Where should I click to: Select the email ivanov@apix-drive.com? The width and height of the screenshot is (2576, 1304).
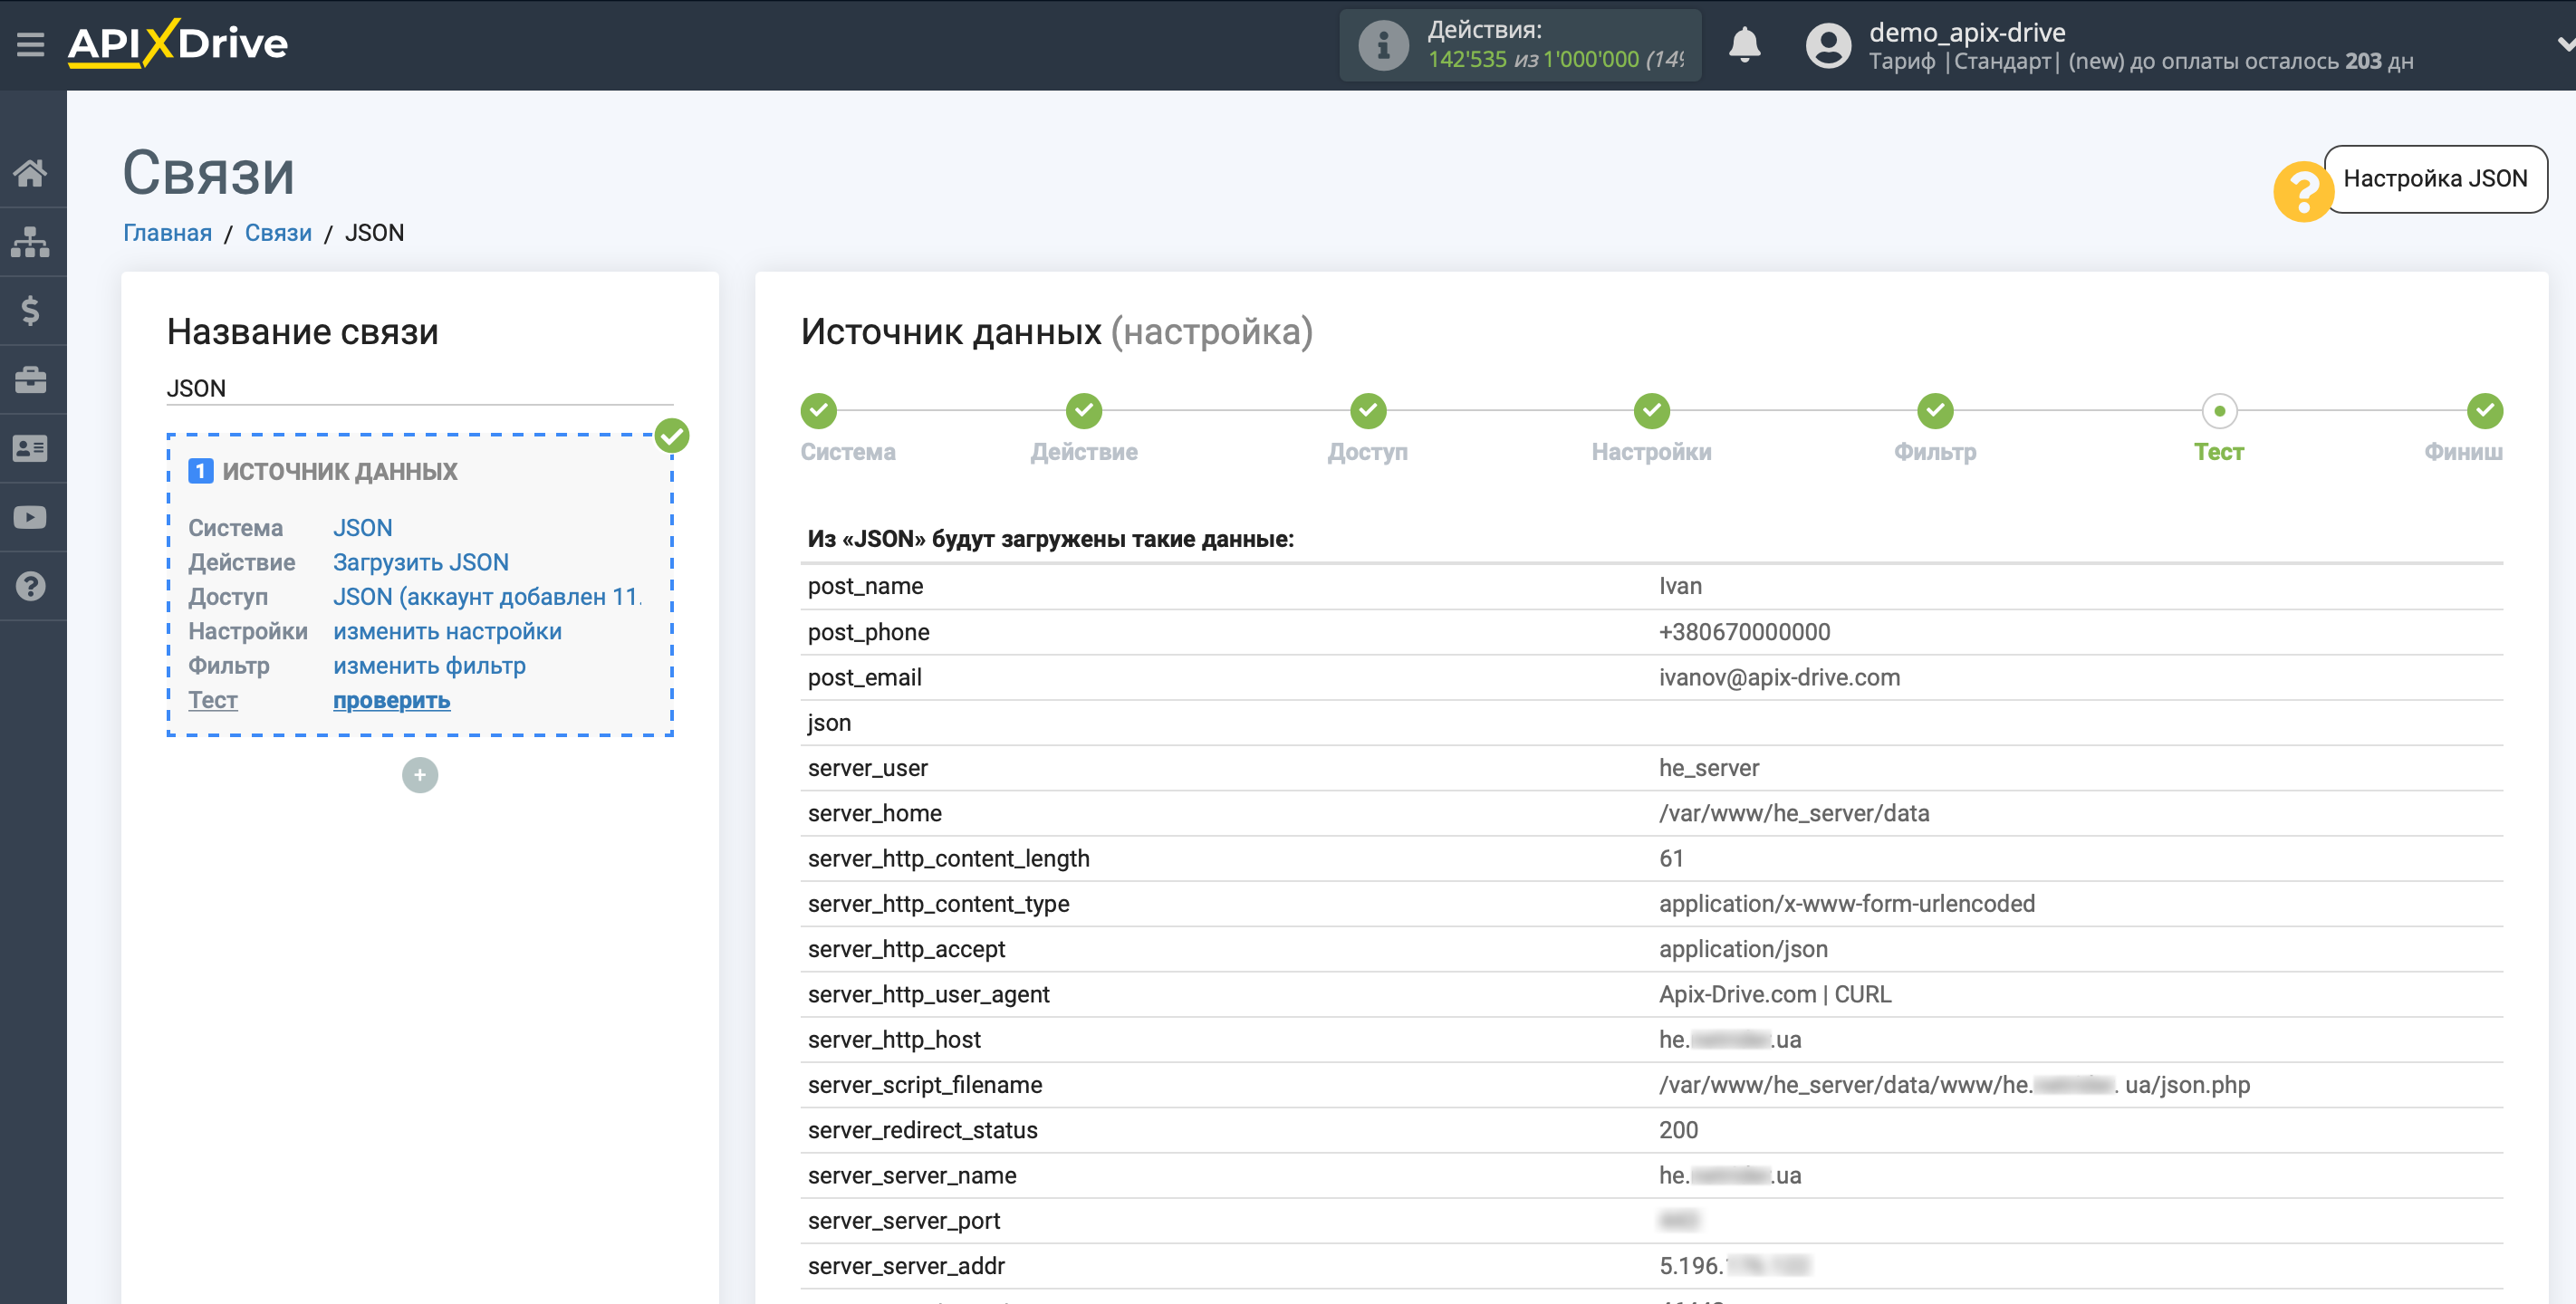click(x=1779, y=677)
